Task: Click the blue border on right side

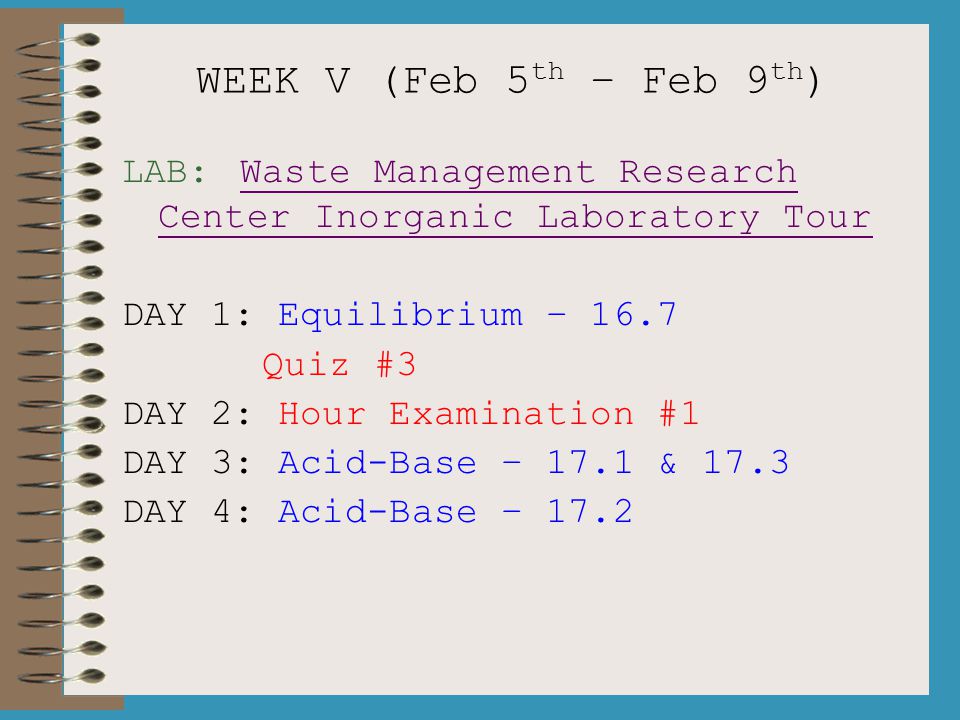Action: (944, 360)
